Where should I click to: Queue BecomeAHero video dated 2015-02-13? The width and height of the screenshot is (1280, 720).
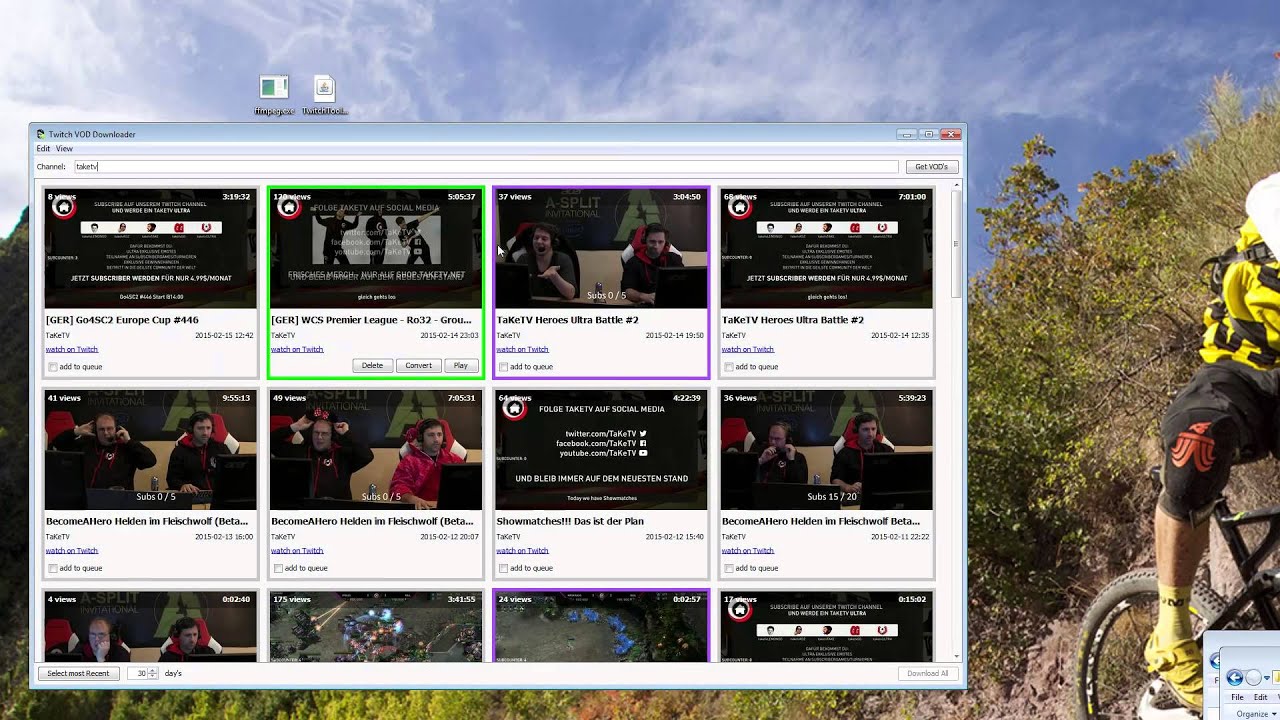[52, 568]
